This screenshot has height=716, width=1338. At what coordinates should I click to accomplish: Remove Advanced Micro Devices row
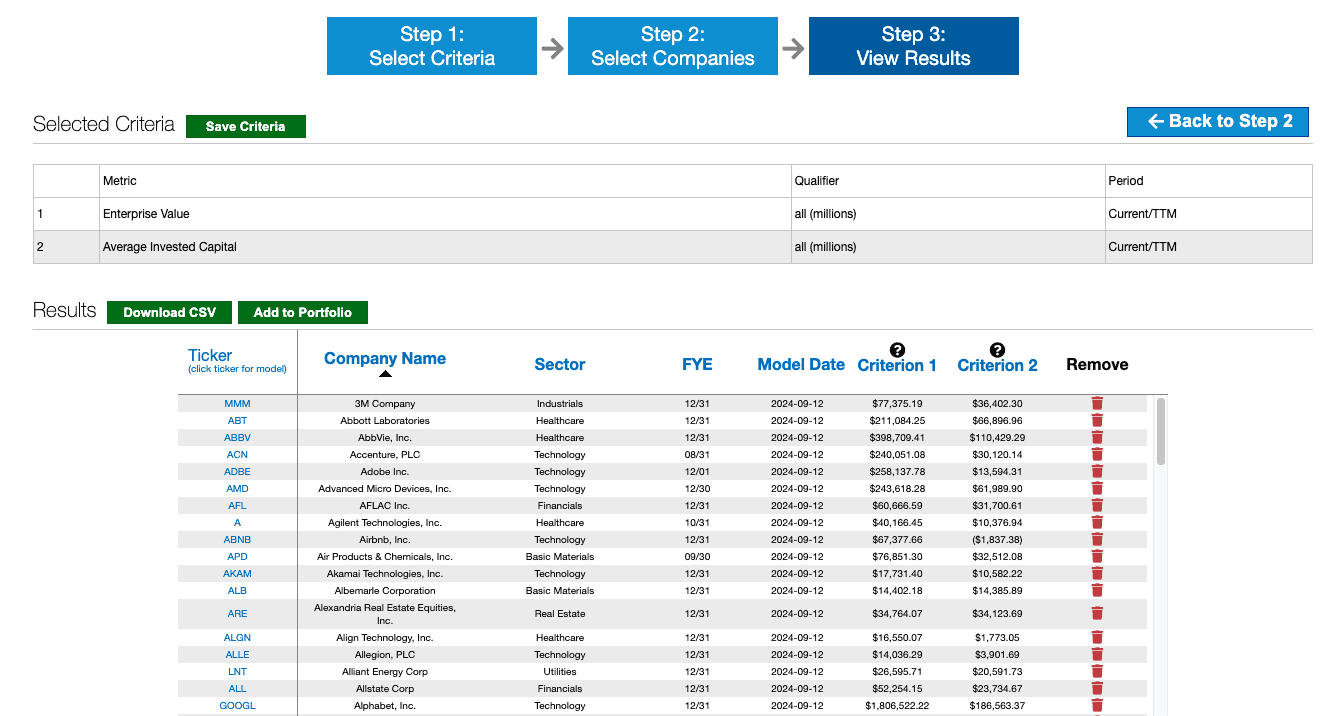tap(1097, 489)
